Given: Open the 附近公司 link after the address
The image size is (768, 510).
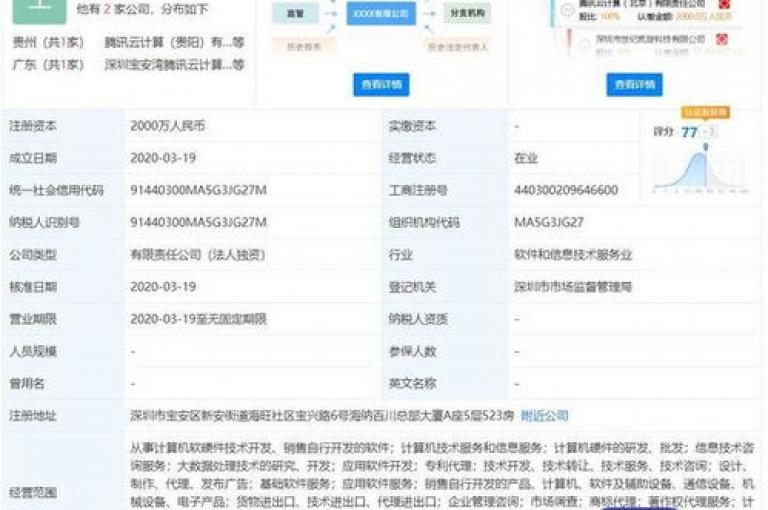Looking at the screenshot, I should coord(544,416).
